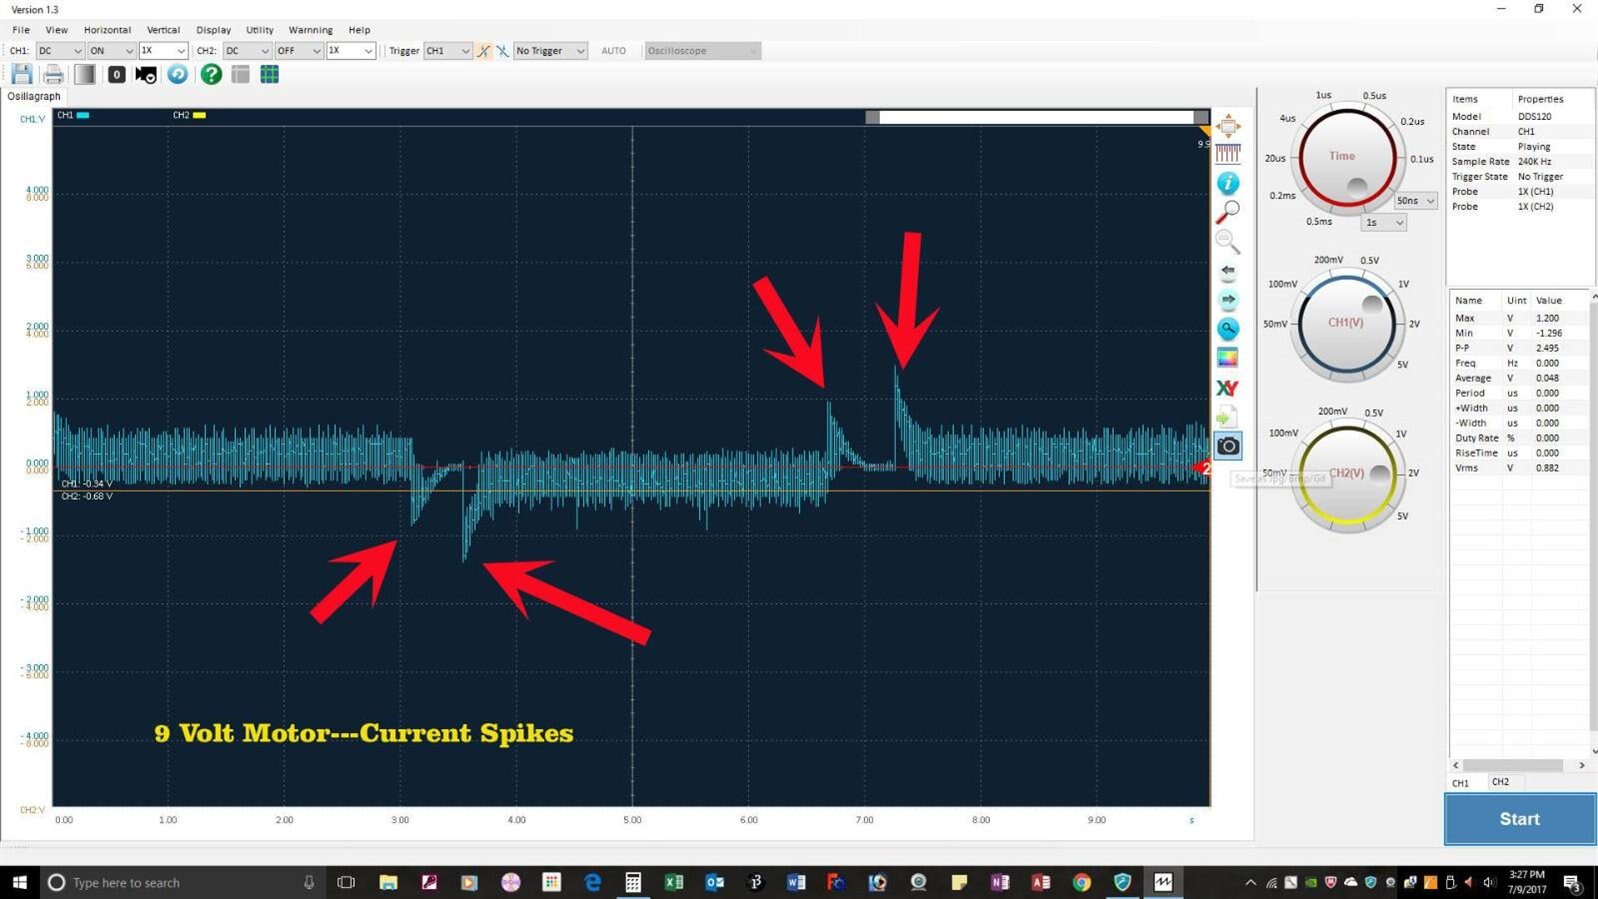Click the vertical cursor lines icon
The height and width of the screenshot is (899, 1598).
click(x=1228, y=154)
